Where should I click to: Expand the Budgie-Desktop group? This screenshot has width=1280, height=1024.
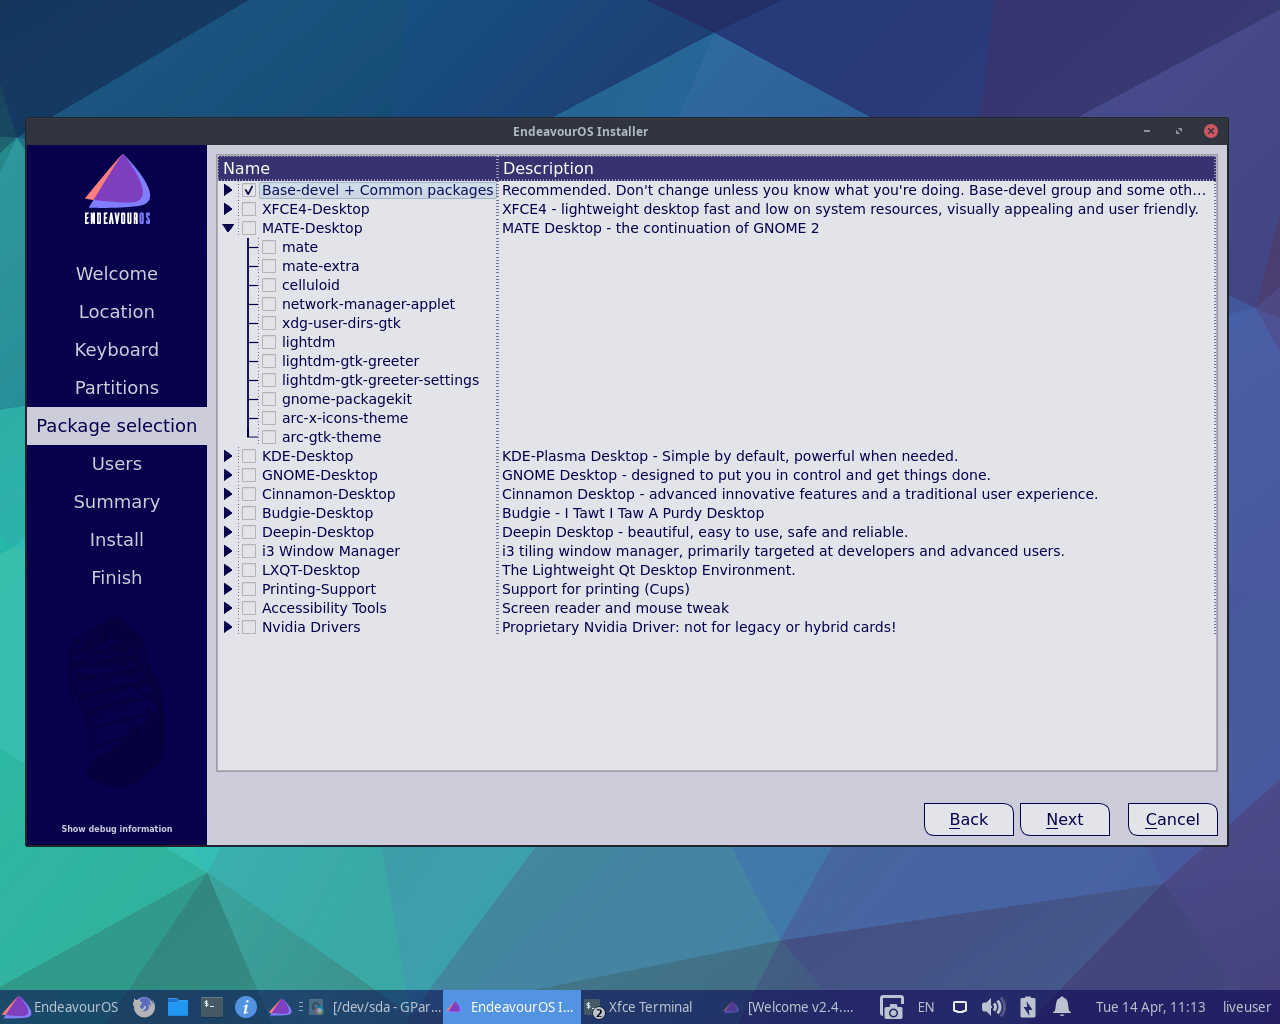[228, 513]
